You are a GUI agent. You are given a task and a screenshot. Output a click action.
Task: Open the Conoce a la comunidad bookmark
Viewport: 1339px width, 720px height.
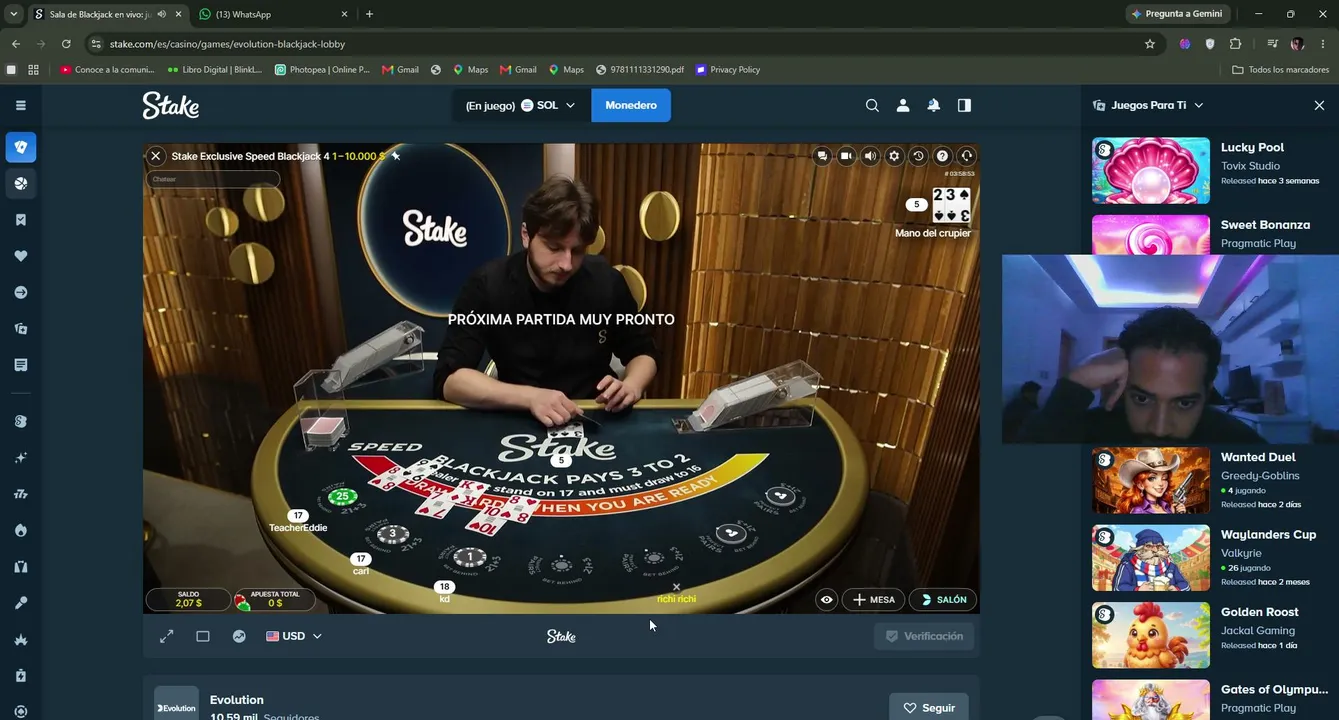click(107, 70)
